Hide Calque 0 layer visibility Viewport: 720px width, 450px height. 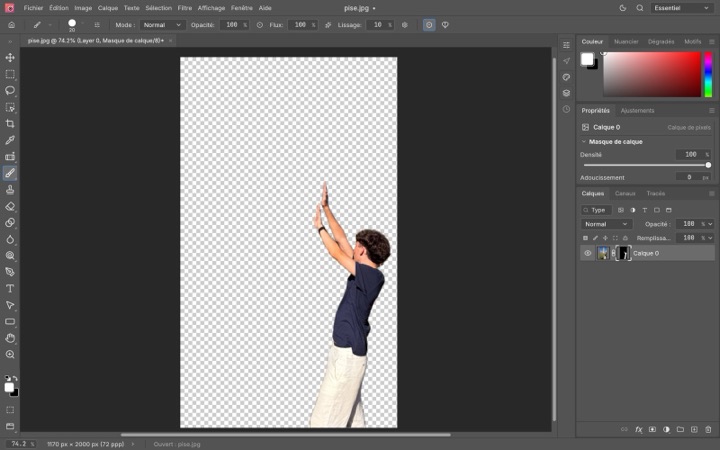pos(587,253)
